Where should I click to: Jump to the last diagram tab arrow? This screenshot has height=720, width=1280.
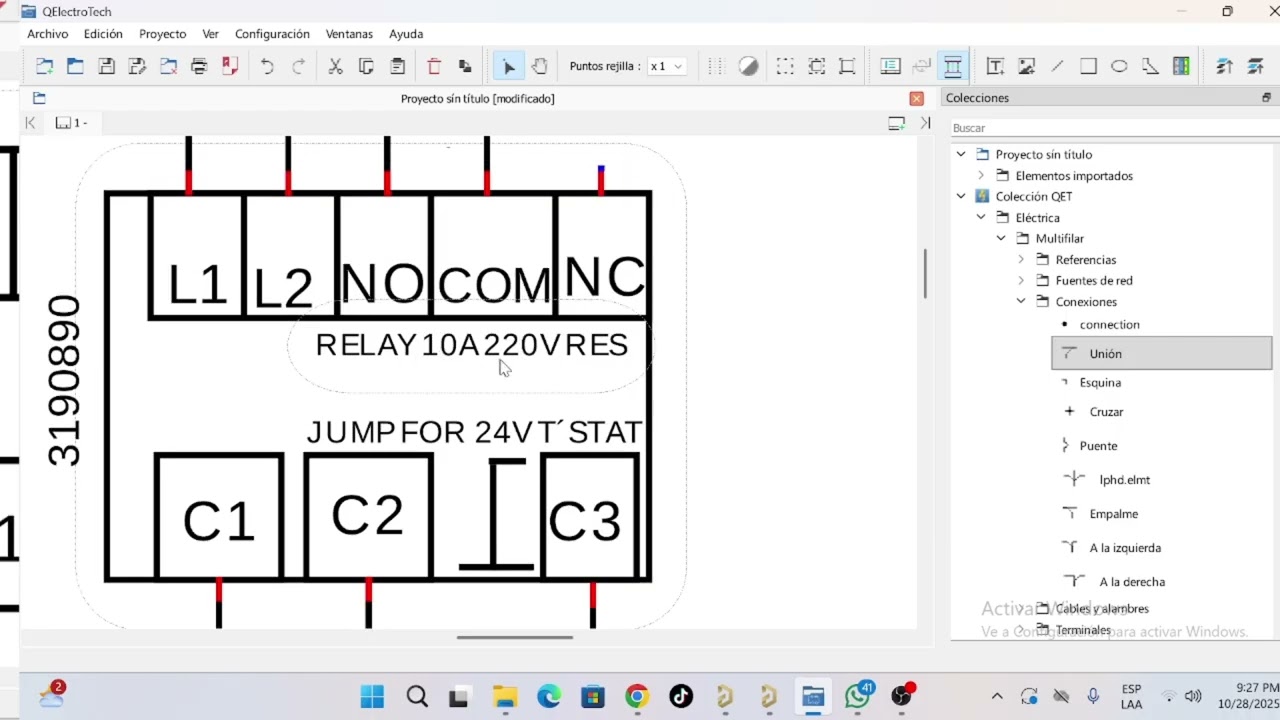click(925, 123)
